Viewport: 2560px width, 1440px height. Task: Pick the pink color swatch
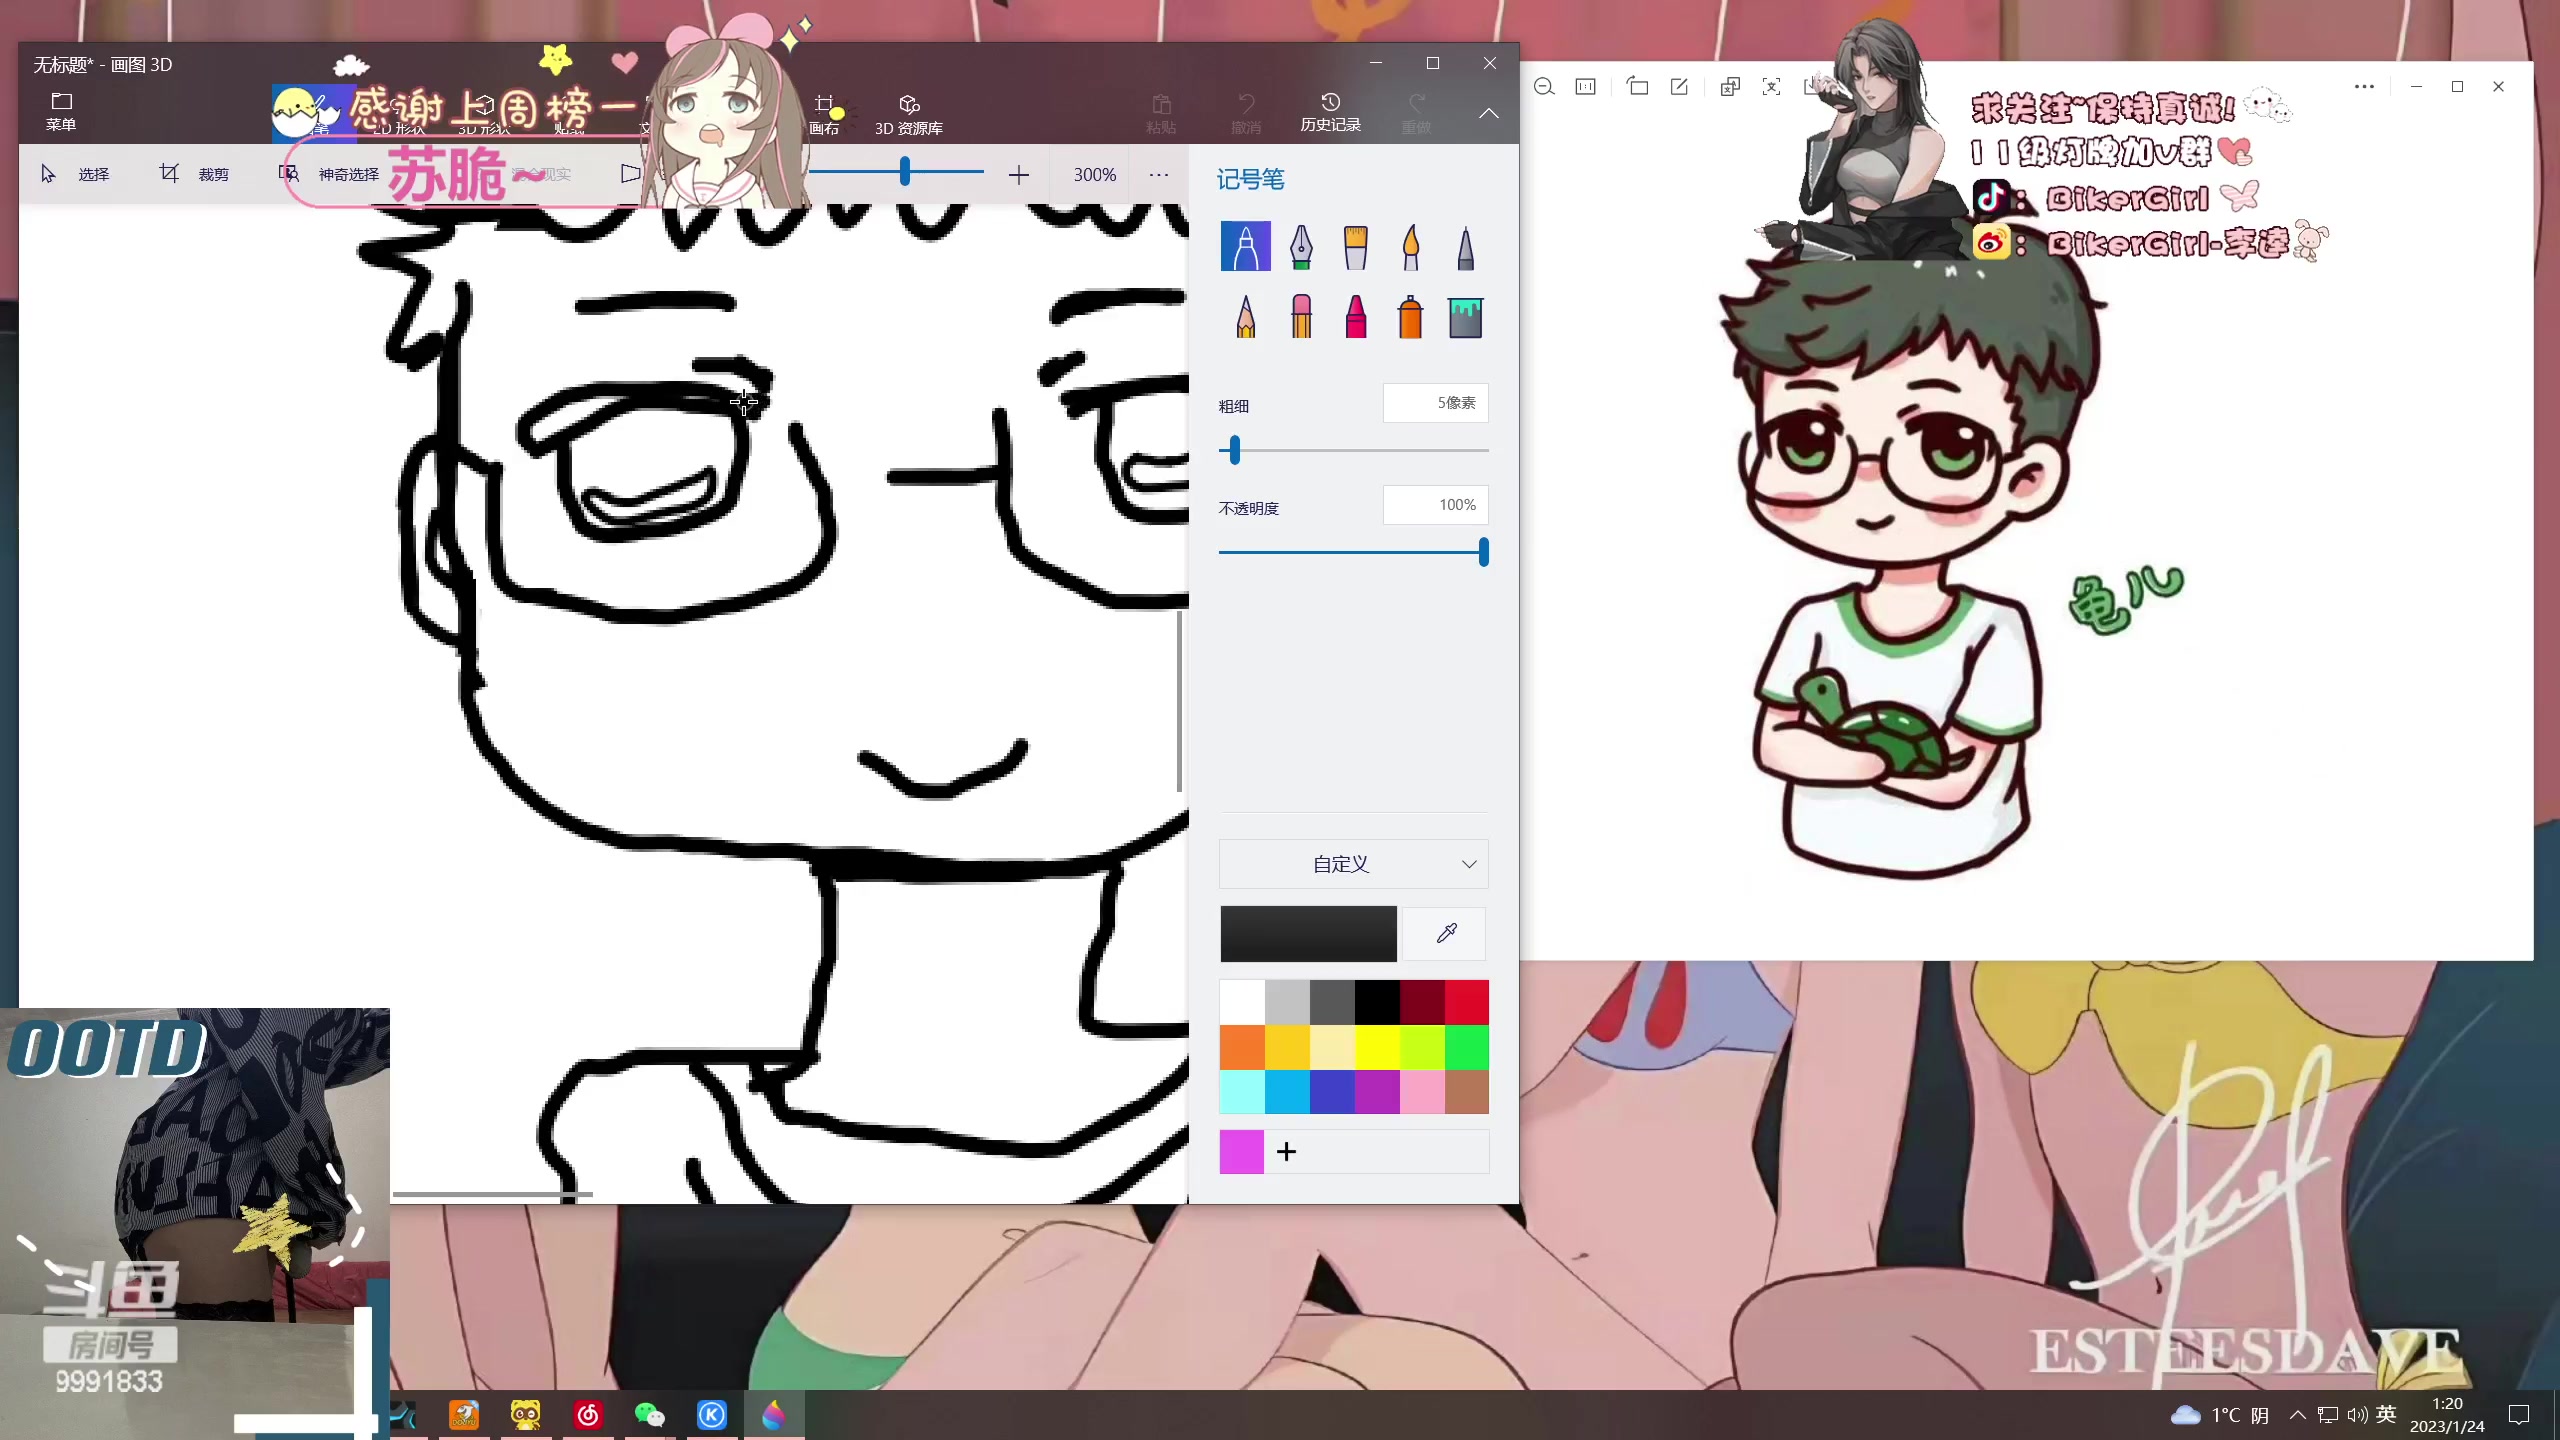tap(1422, 1092)
